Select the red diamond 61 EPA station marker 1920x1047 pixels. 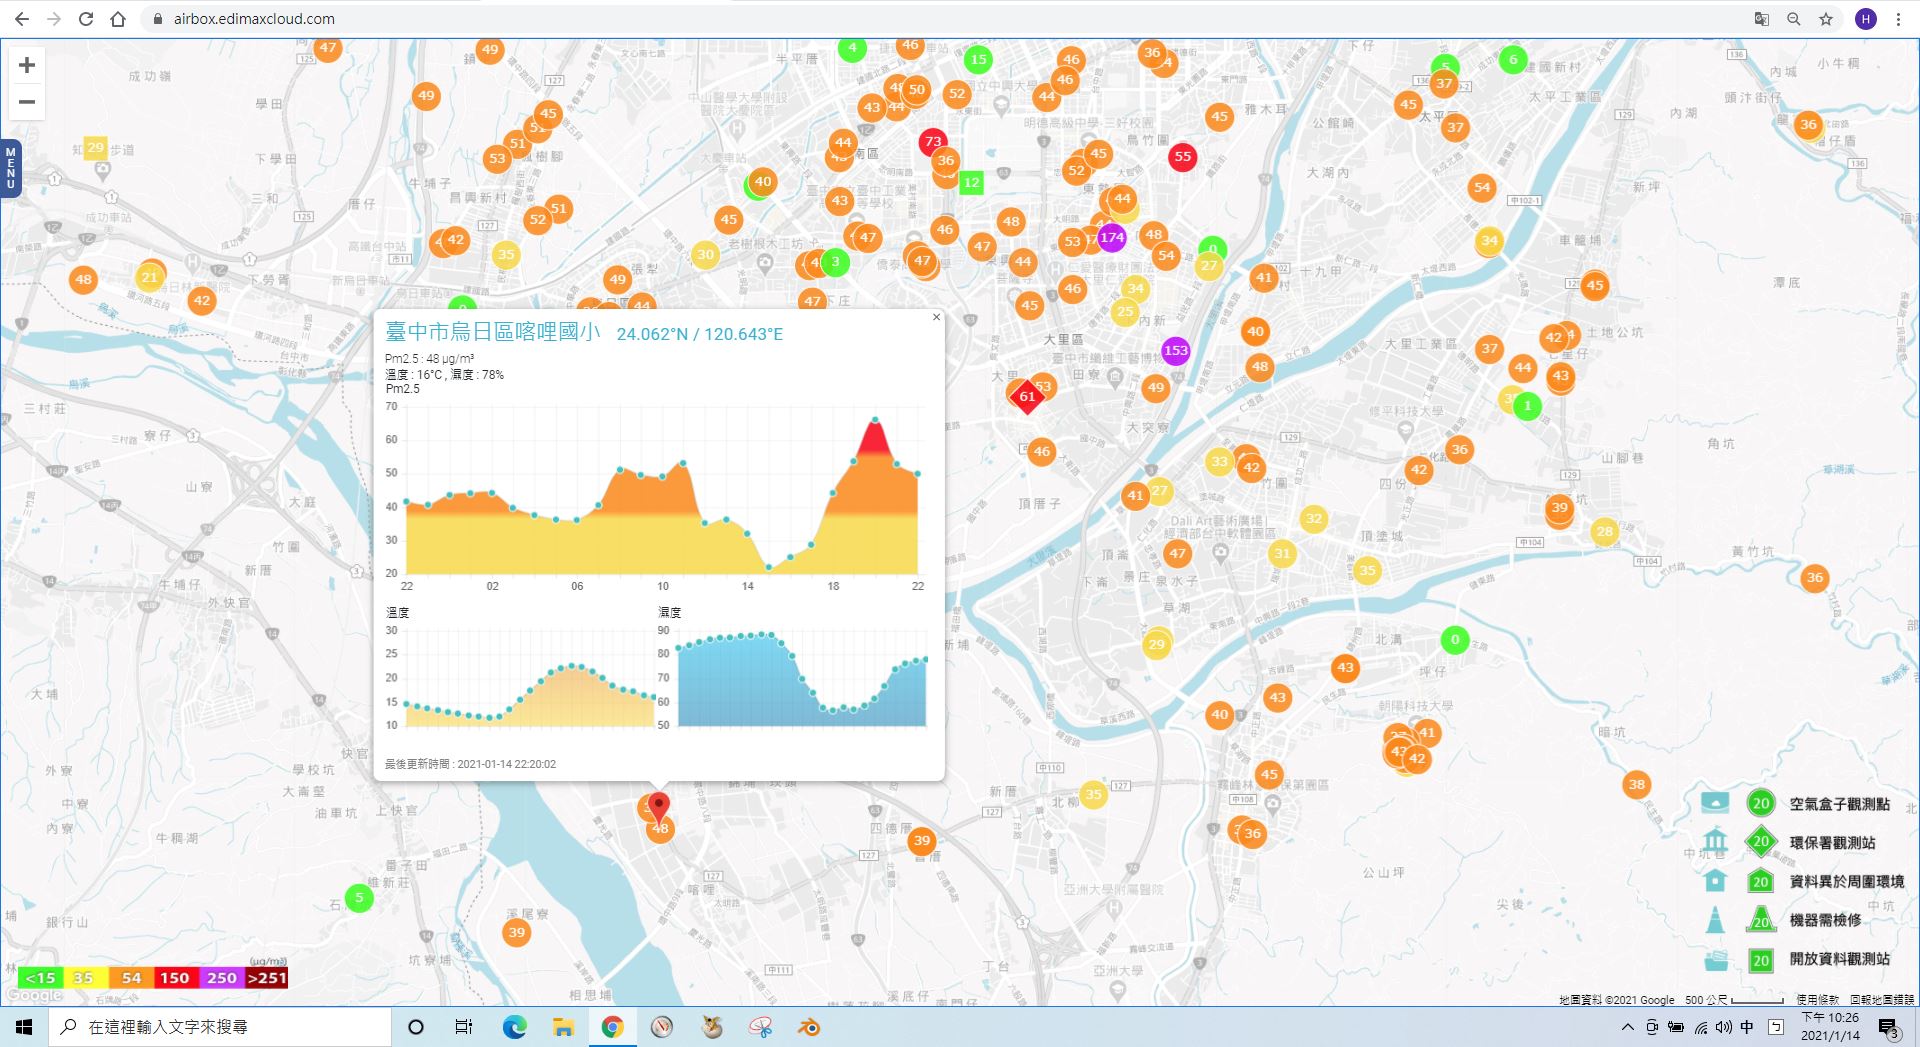(1027, 397)
